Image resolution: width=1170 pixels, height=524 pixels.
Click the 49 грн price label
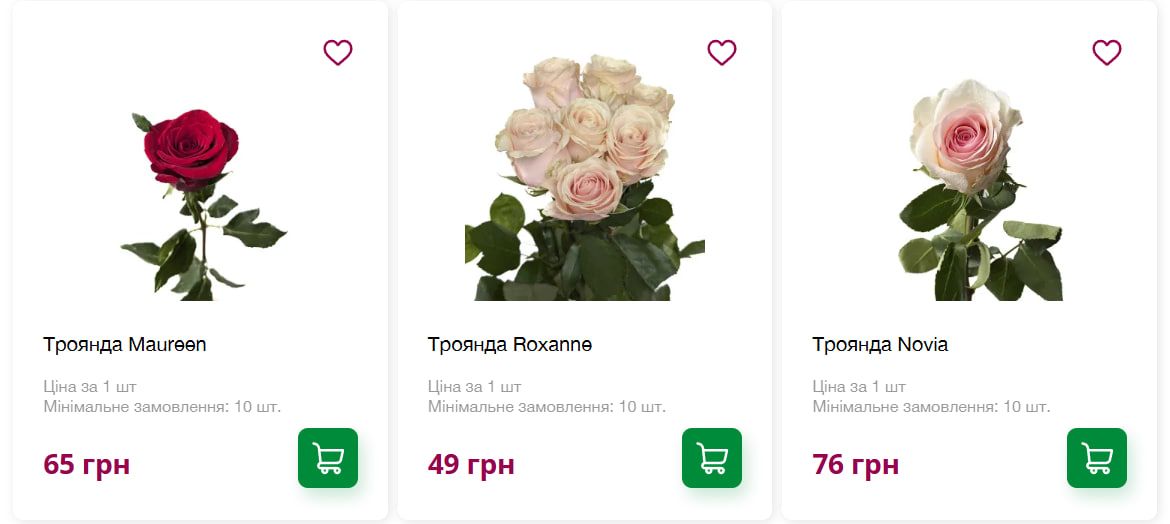click(x=471, y=465)
